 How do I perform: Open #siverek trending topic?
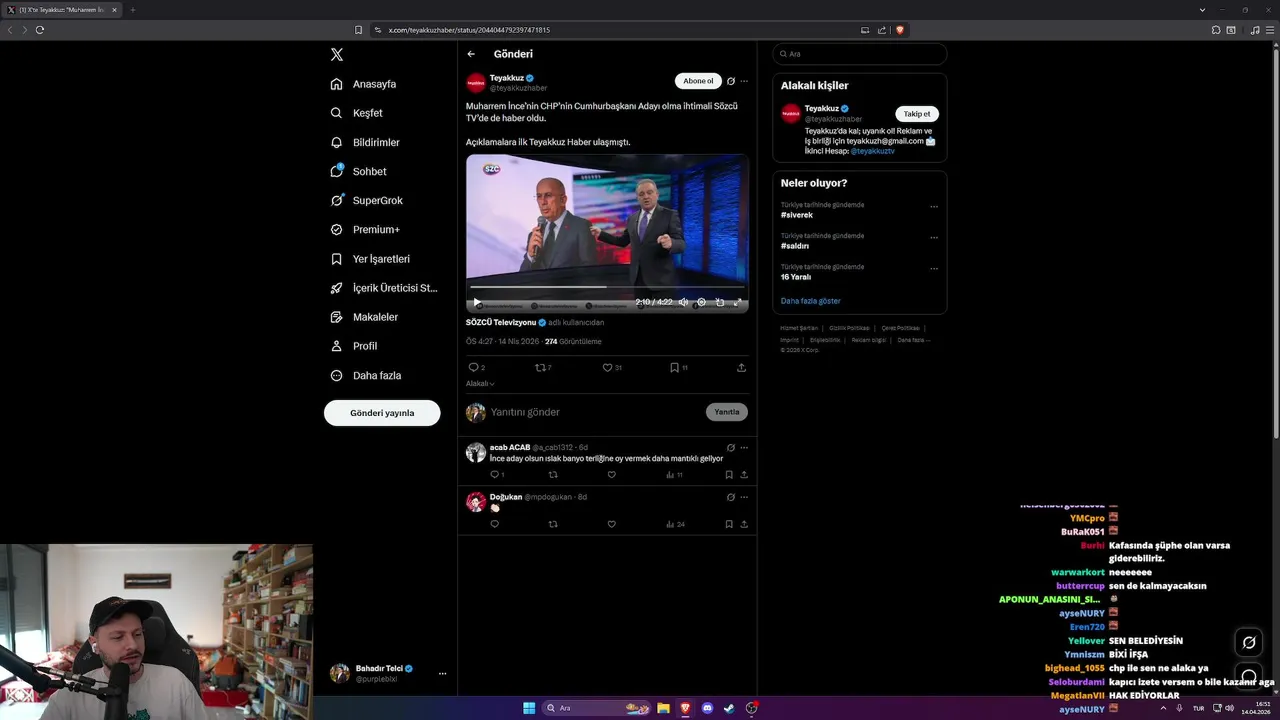797,215
